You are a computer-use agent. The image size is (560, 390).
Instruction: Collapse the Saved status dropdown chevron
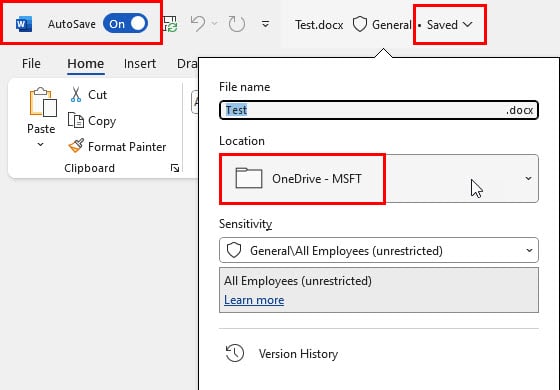[x=468, y=24]
